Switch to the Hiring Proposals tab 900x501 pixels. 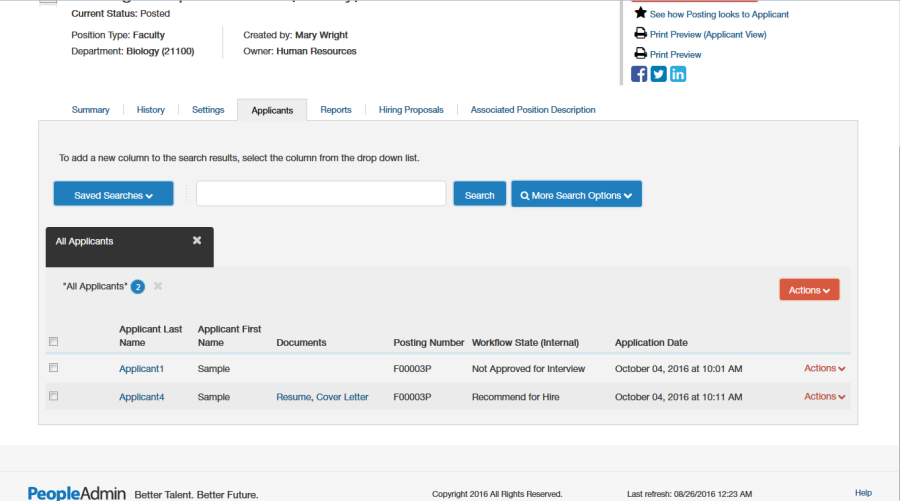click(x=411, y=110)
